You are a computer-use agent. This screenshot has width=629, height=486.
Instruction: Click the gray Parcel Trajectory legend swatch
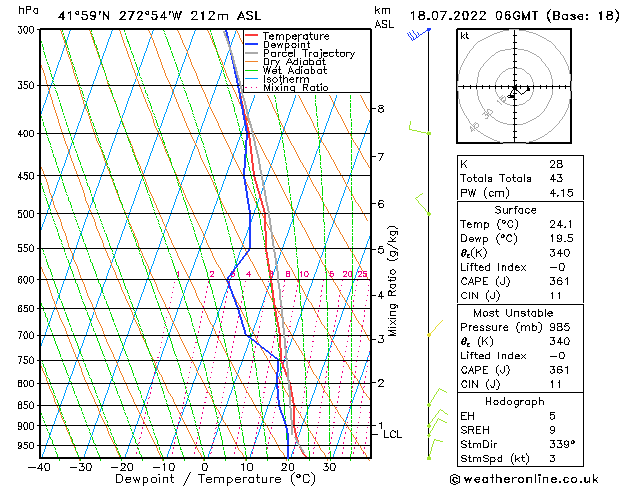pyautogui.click(x=251, y=53)
